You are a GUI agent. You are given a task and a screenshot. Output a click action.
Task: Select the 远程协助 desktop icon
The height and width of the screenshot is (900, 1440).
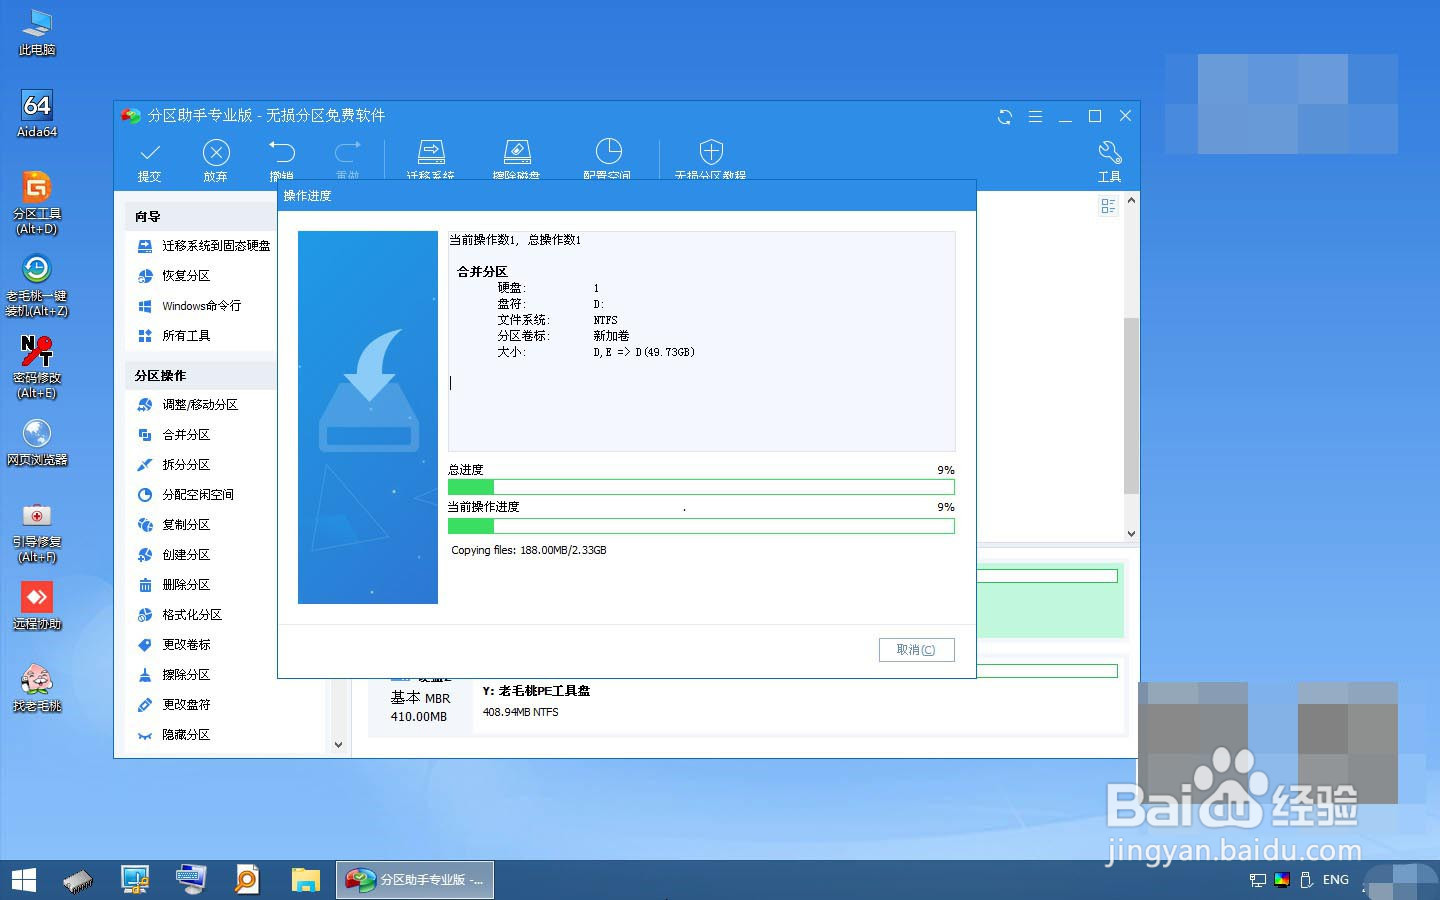37,606
